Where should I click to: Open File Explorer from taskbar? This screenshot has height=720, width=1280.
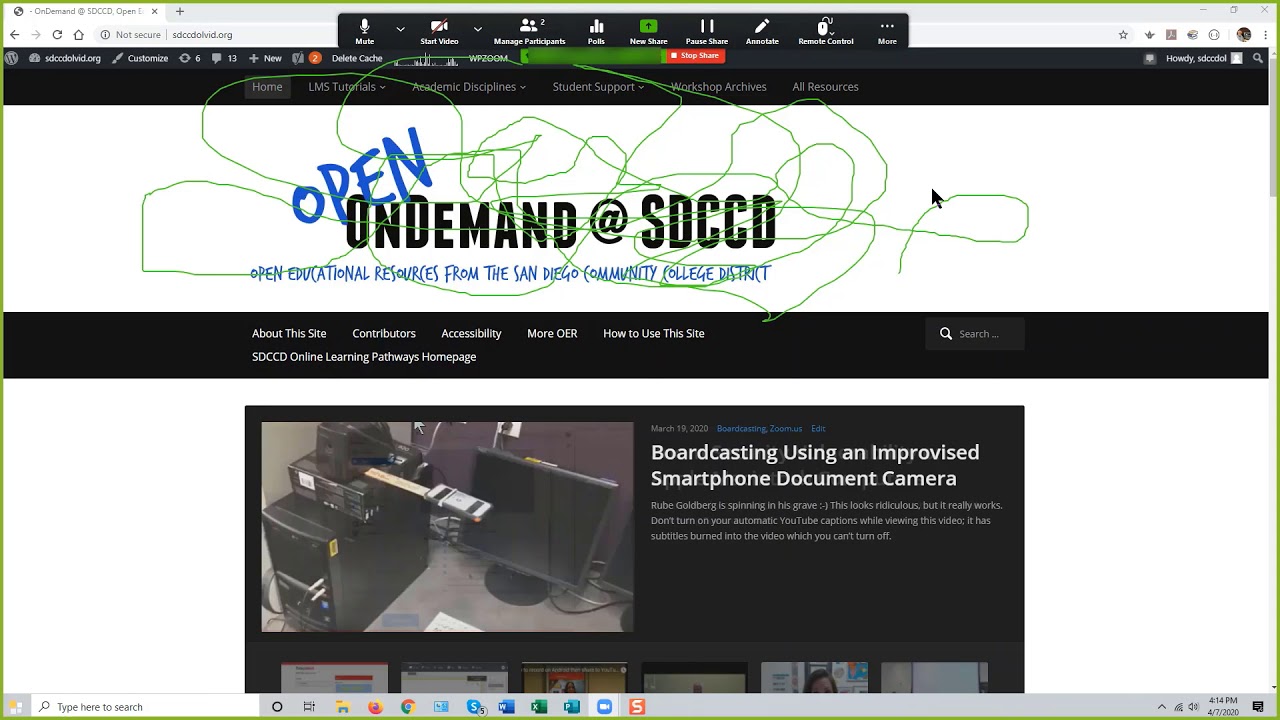point(342,707)
